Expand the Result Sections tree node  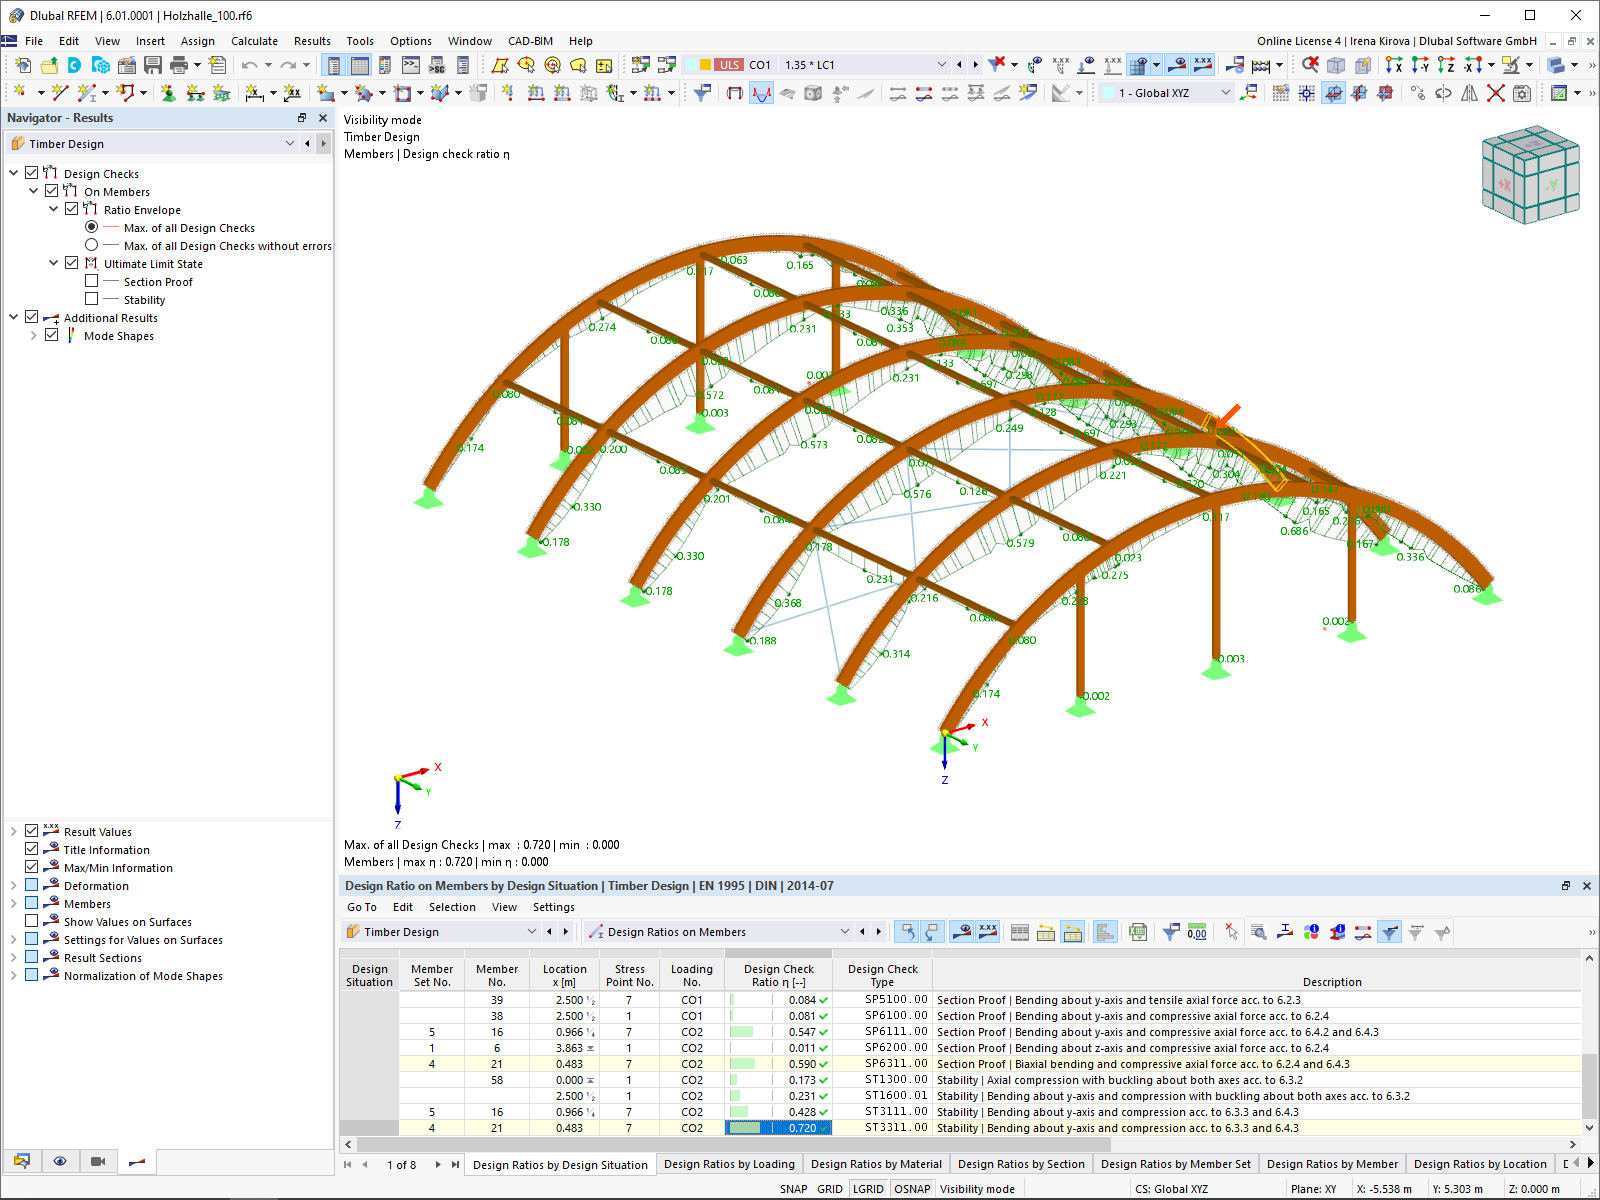coord(14,957)
